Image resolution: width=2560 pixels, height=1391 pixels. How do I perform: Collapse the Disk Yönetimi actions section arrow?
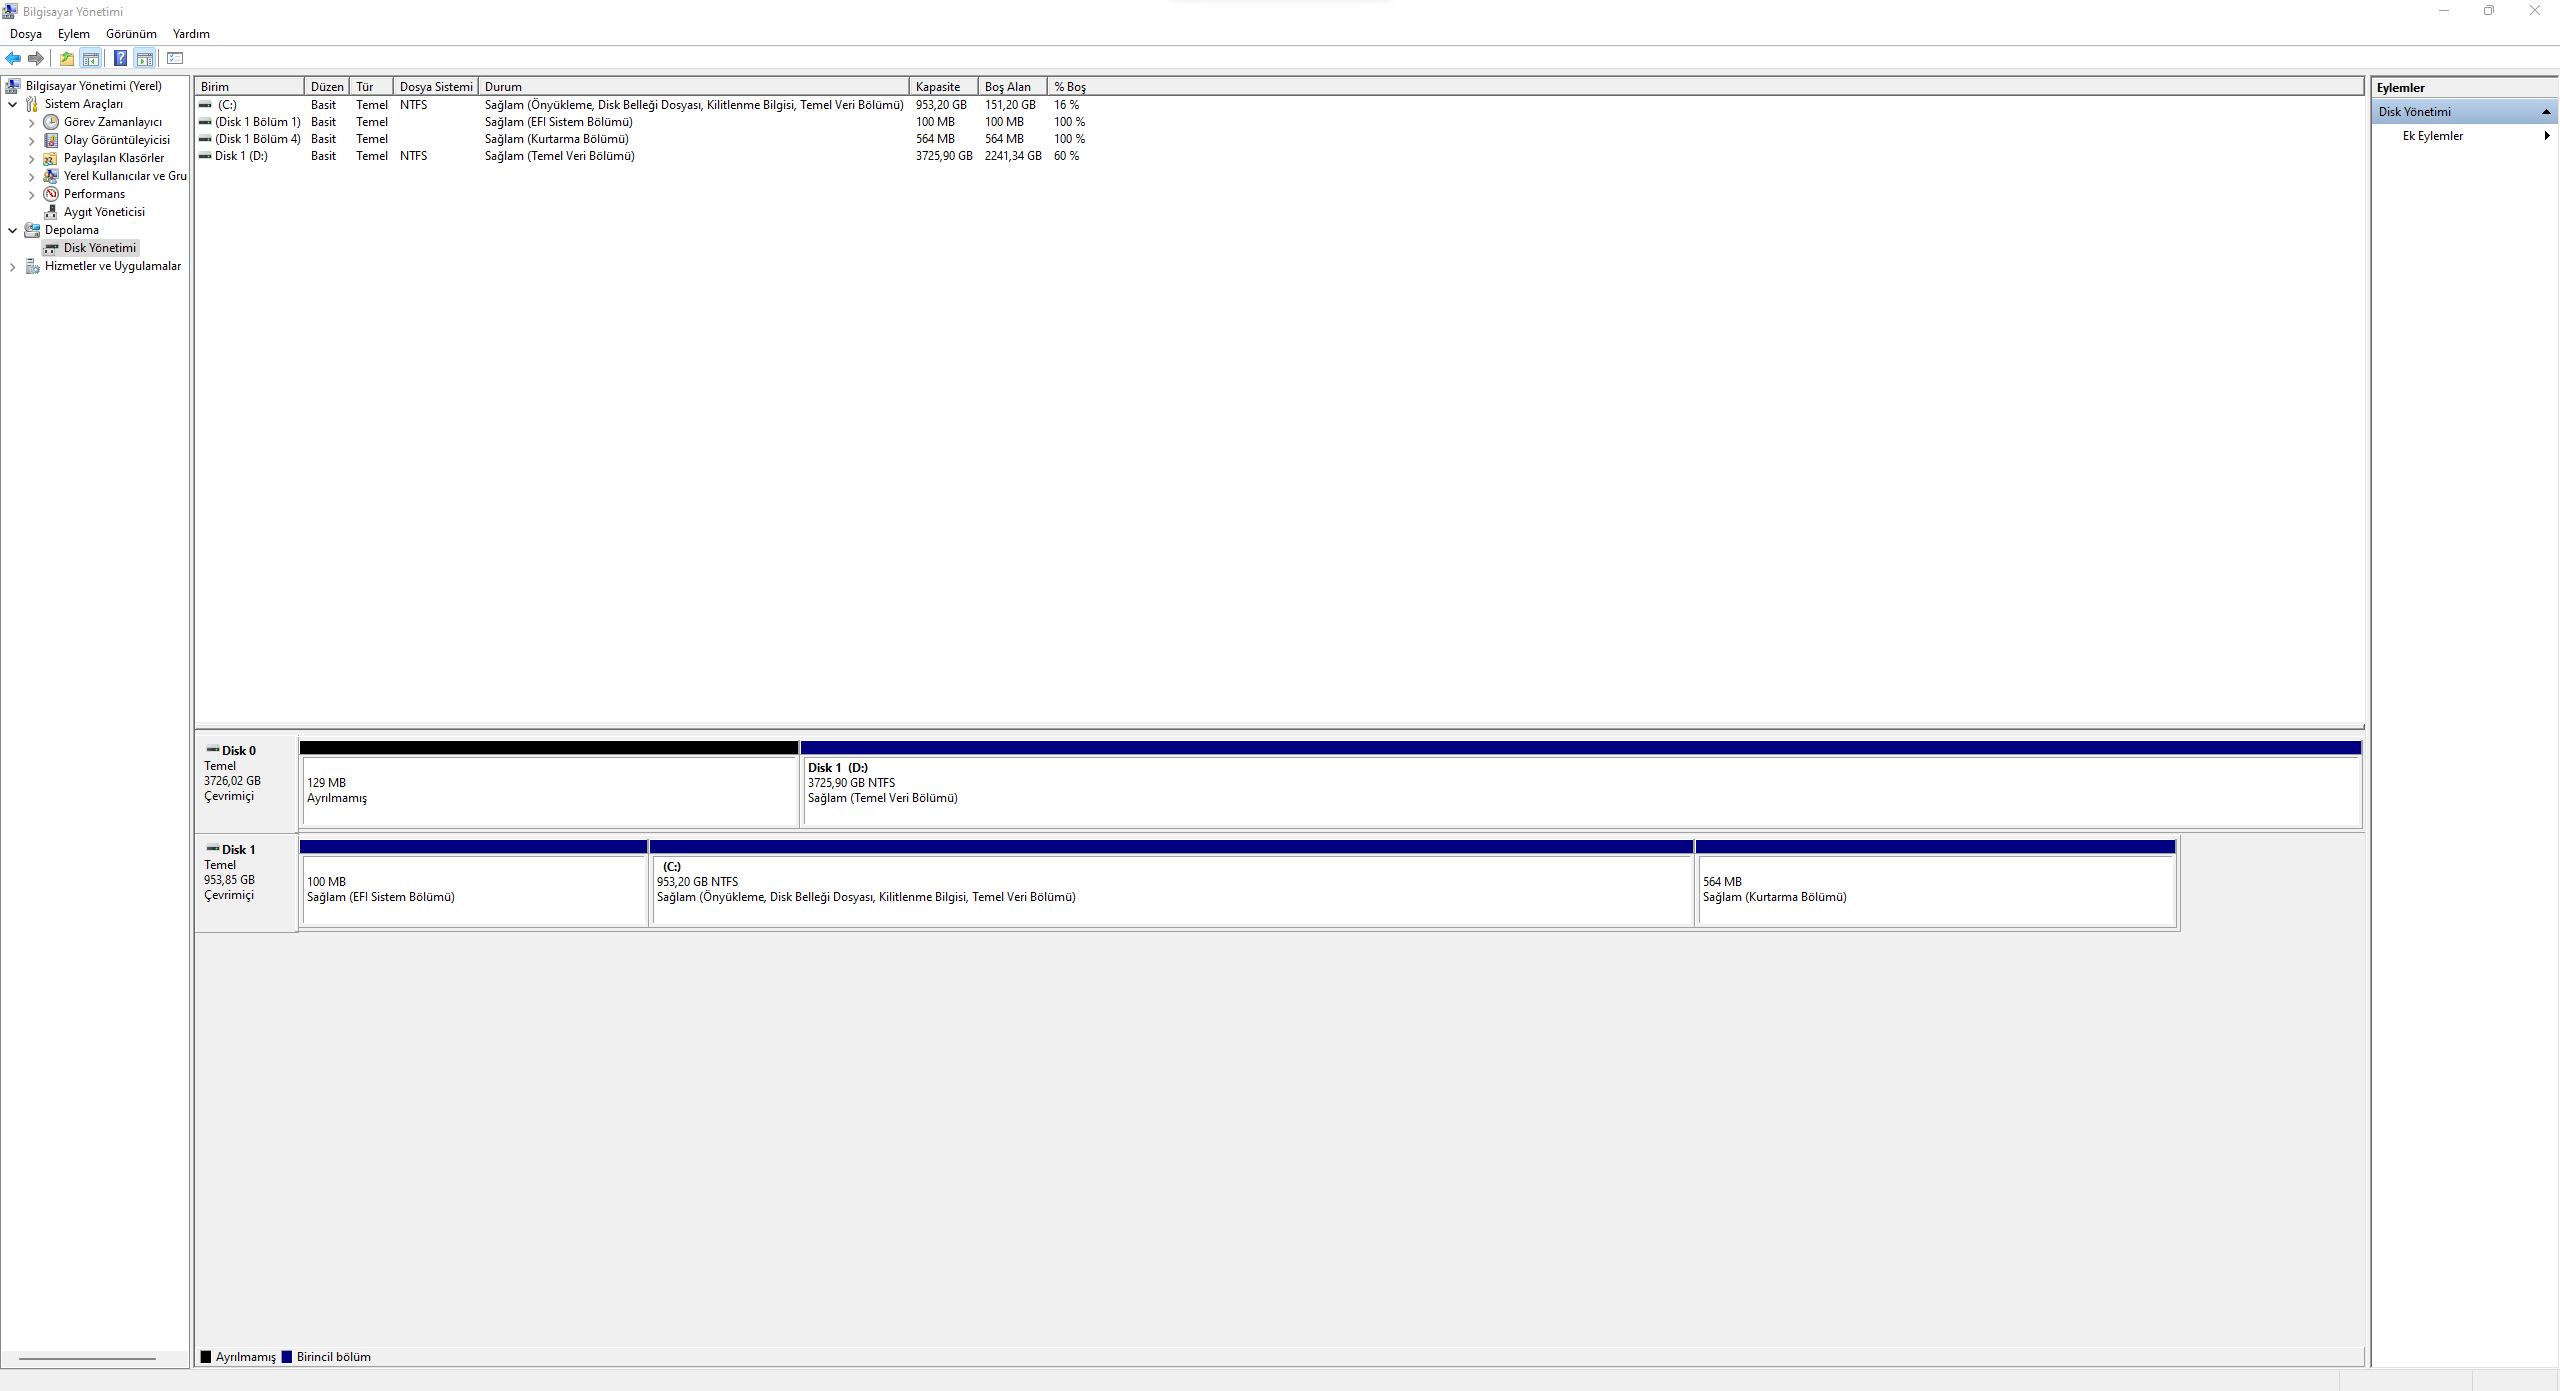(2546, 112)
